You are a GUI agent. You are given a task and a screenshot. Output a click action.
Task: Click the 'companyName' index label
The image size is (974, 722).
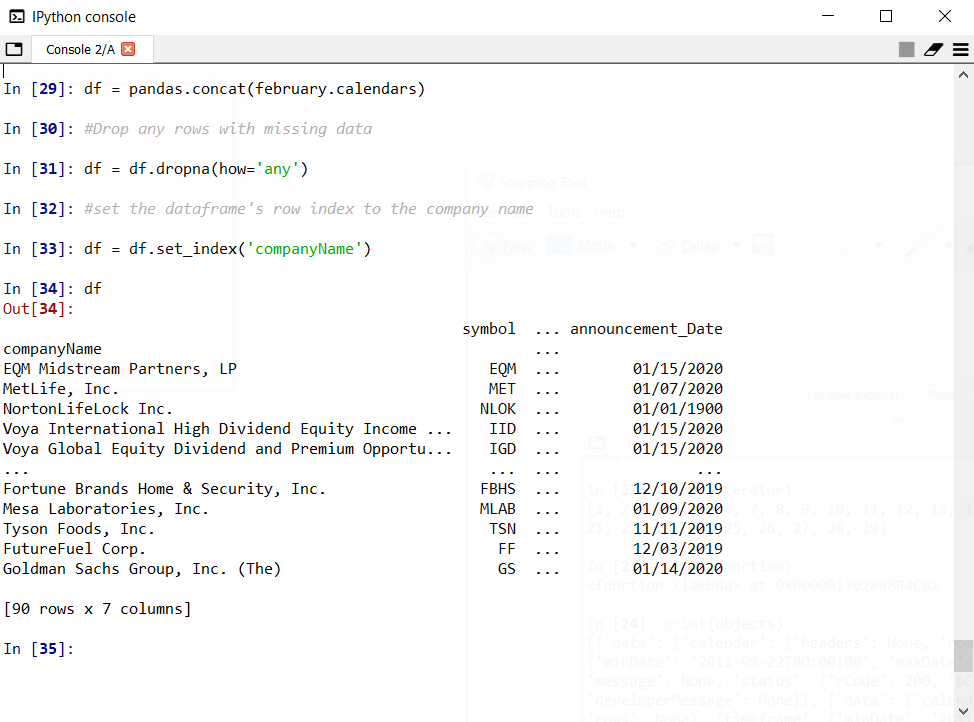point(52,349)
